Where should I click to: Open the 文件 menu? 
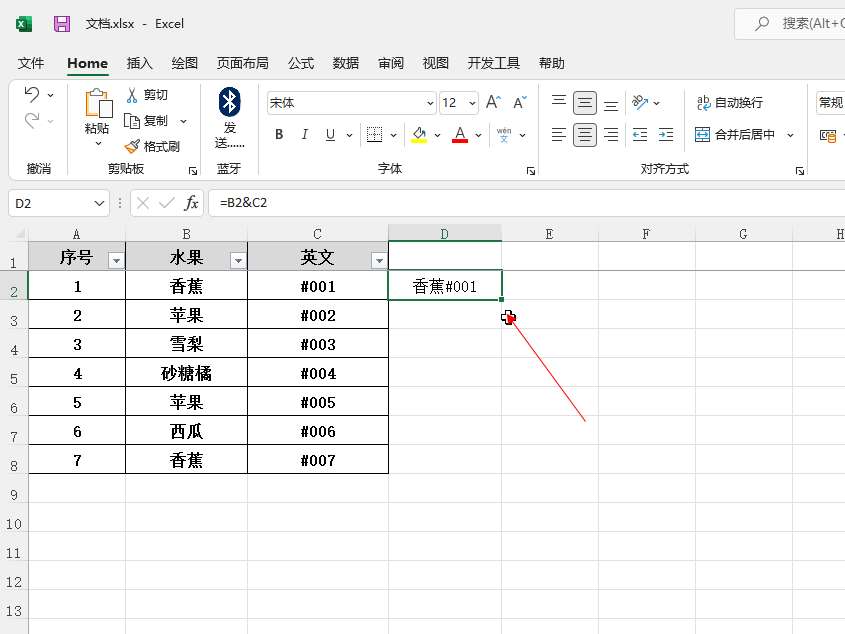tap(31, 63)
